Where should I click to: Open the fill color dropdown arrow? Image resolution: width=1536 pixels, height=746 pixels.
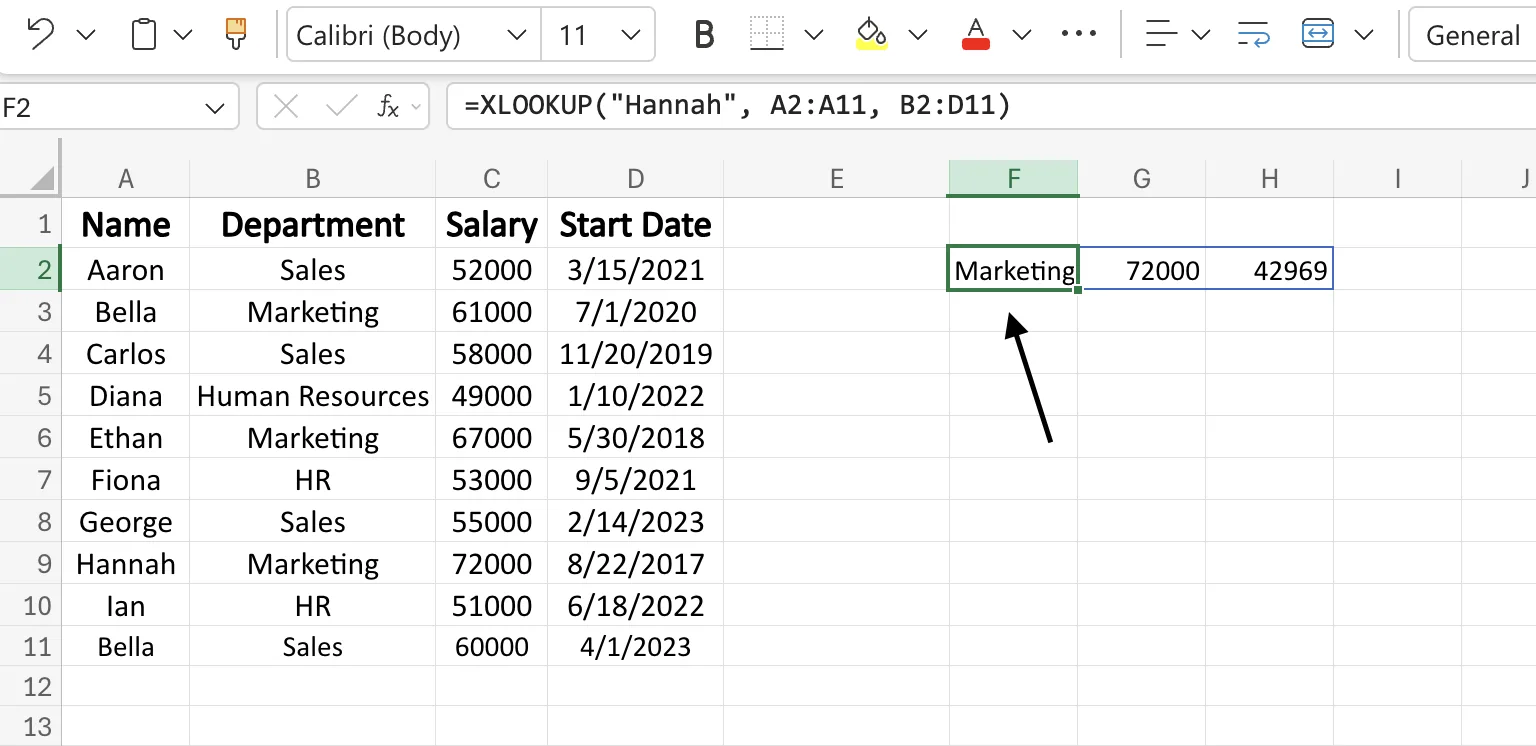pyautogui.click(x=917, y=36)
